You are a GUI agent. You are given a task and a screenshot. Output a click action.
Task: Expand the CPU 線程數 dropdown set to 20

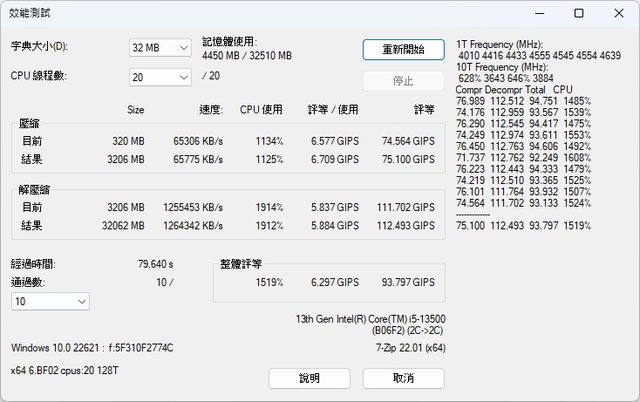point(160,78)
